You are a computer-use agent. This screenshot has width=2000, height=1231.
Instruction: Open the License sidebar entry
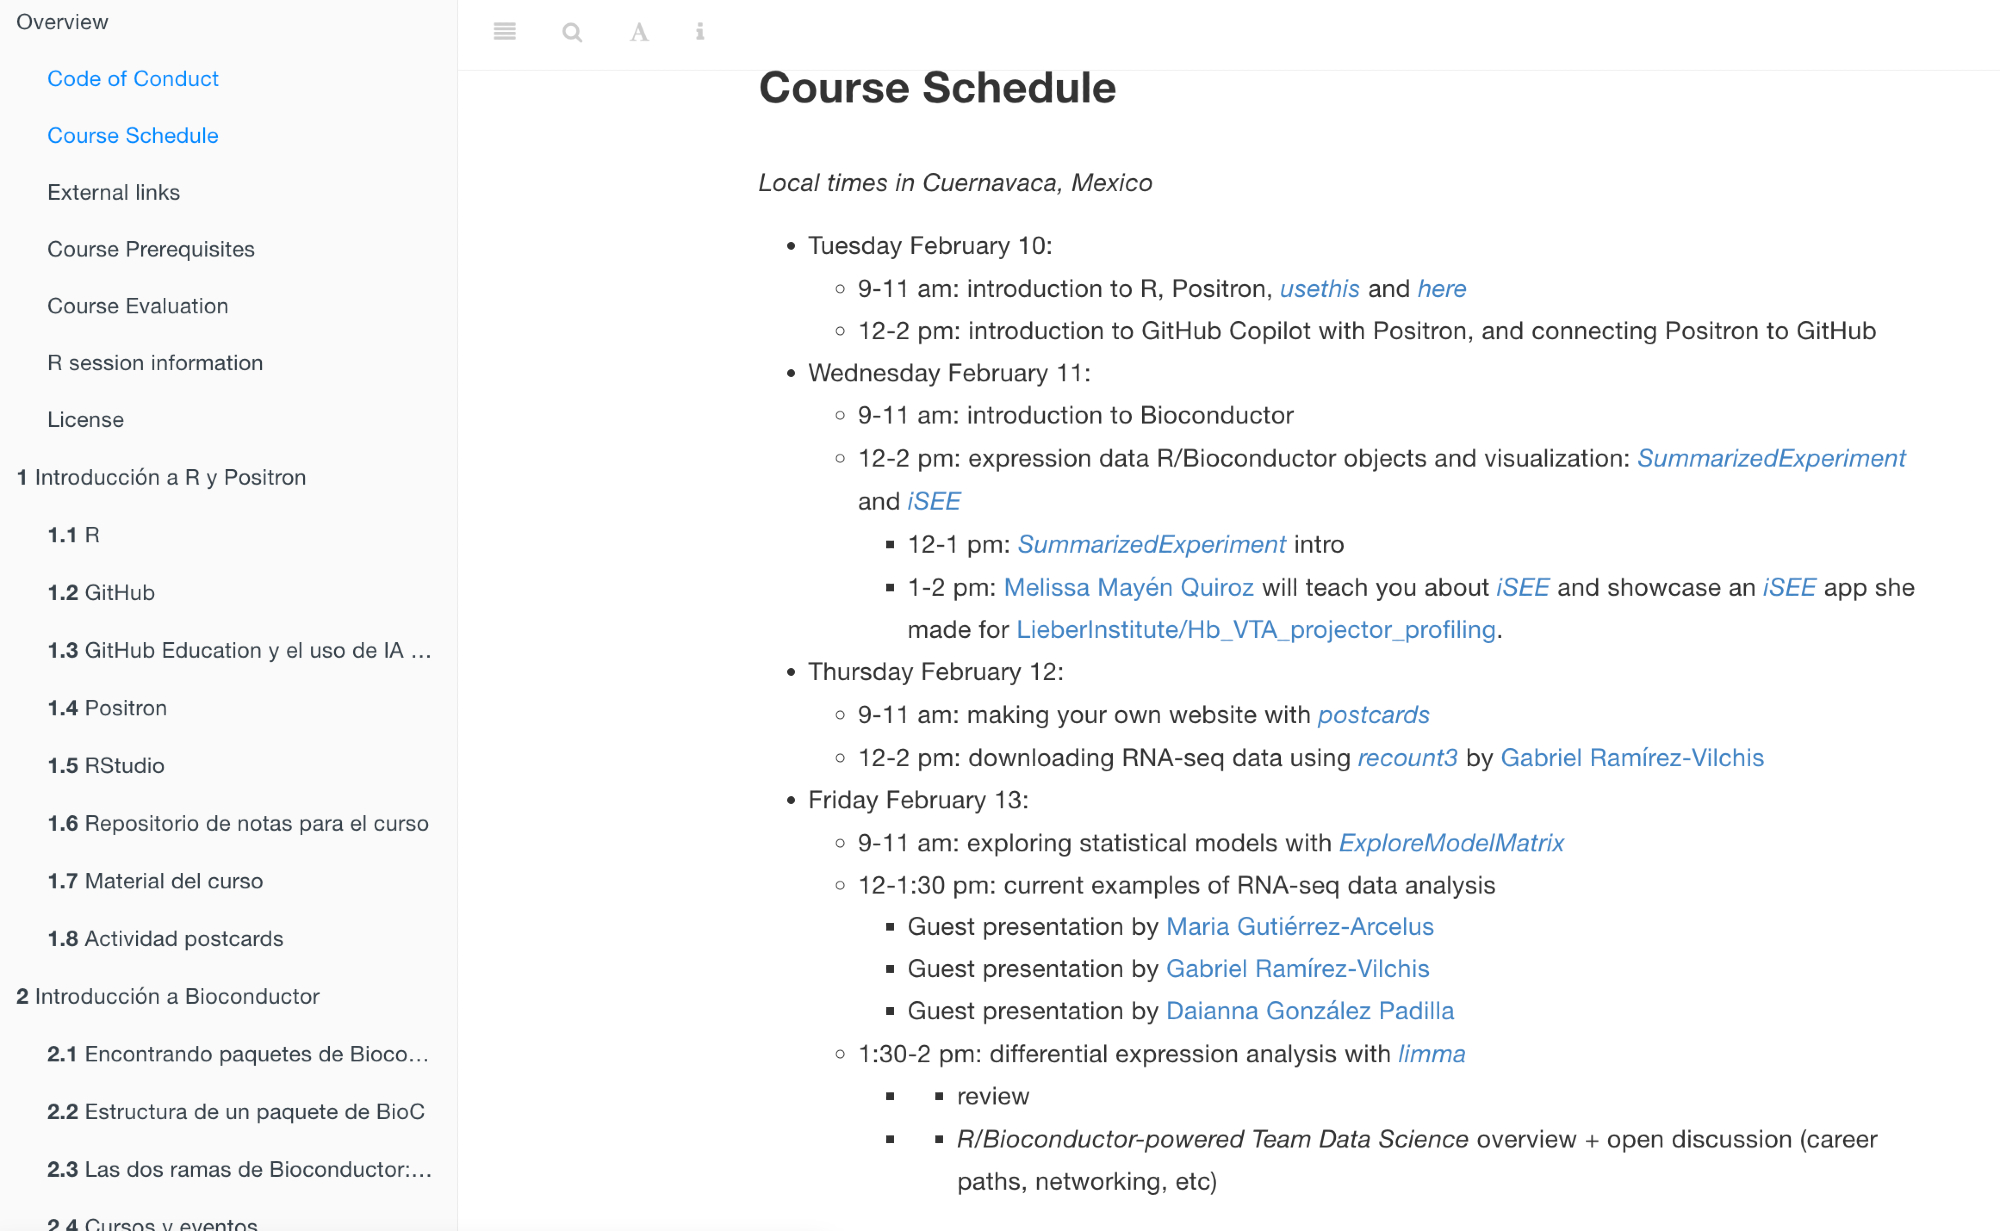[85, 420]
